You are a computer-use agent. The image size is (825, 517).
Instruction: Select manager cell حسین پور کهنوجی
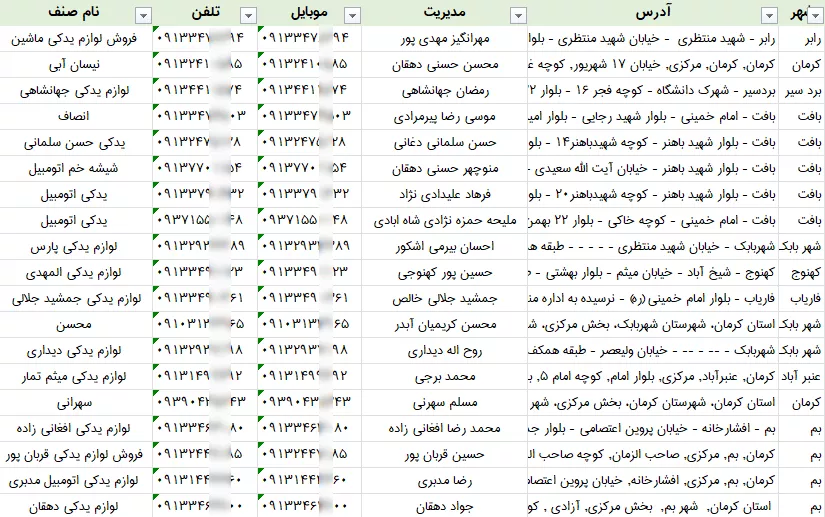tap(445, 273)
